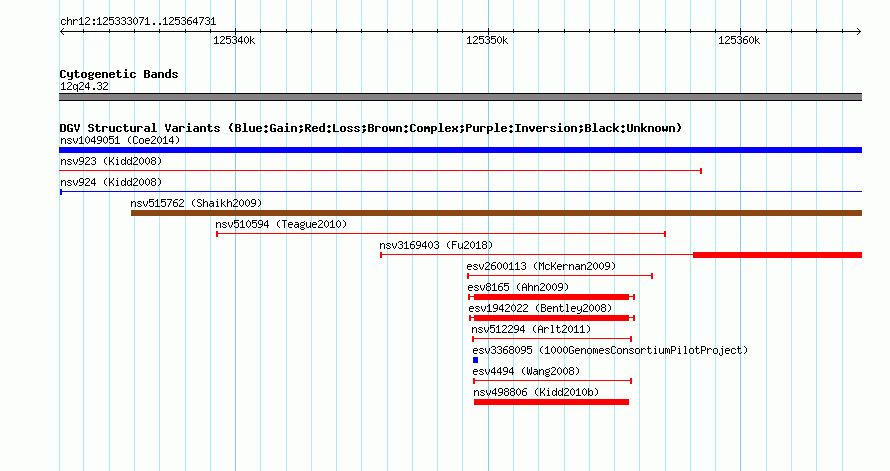Click the thin blue nsv924 gain line
Viewport: 890px width, 471px height.
pos(460,192)
